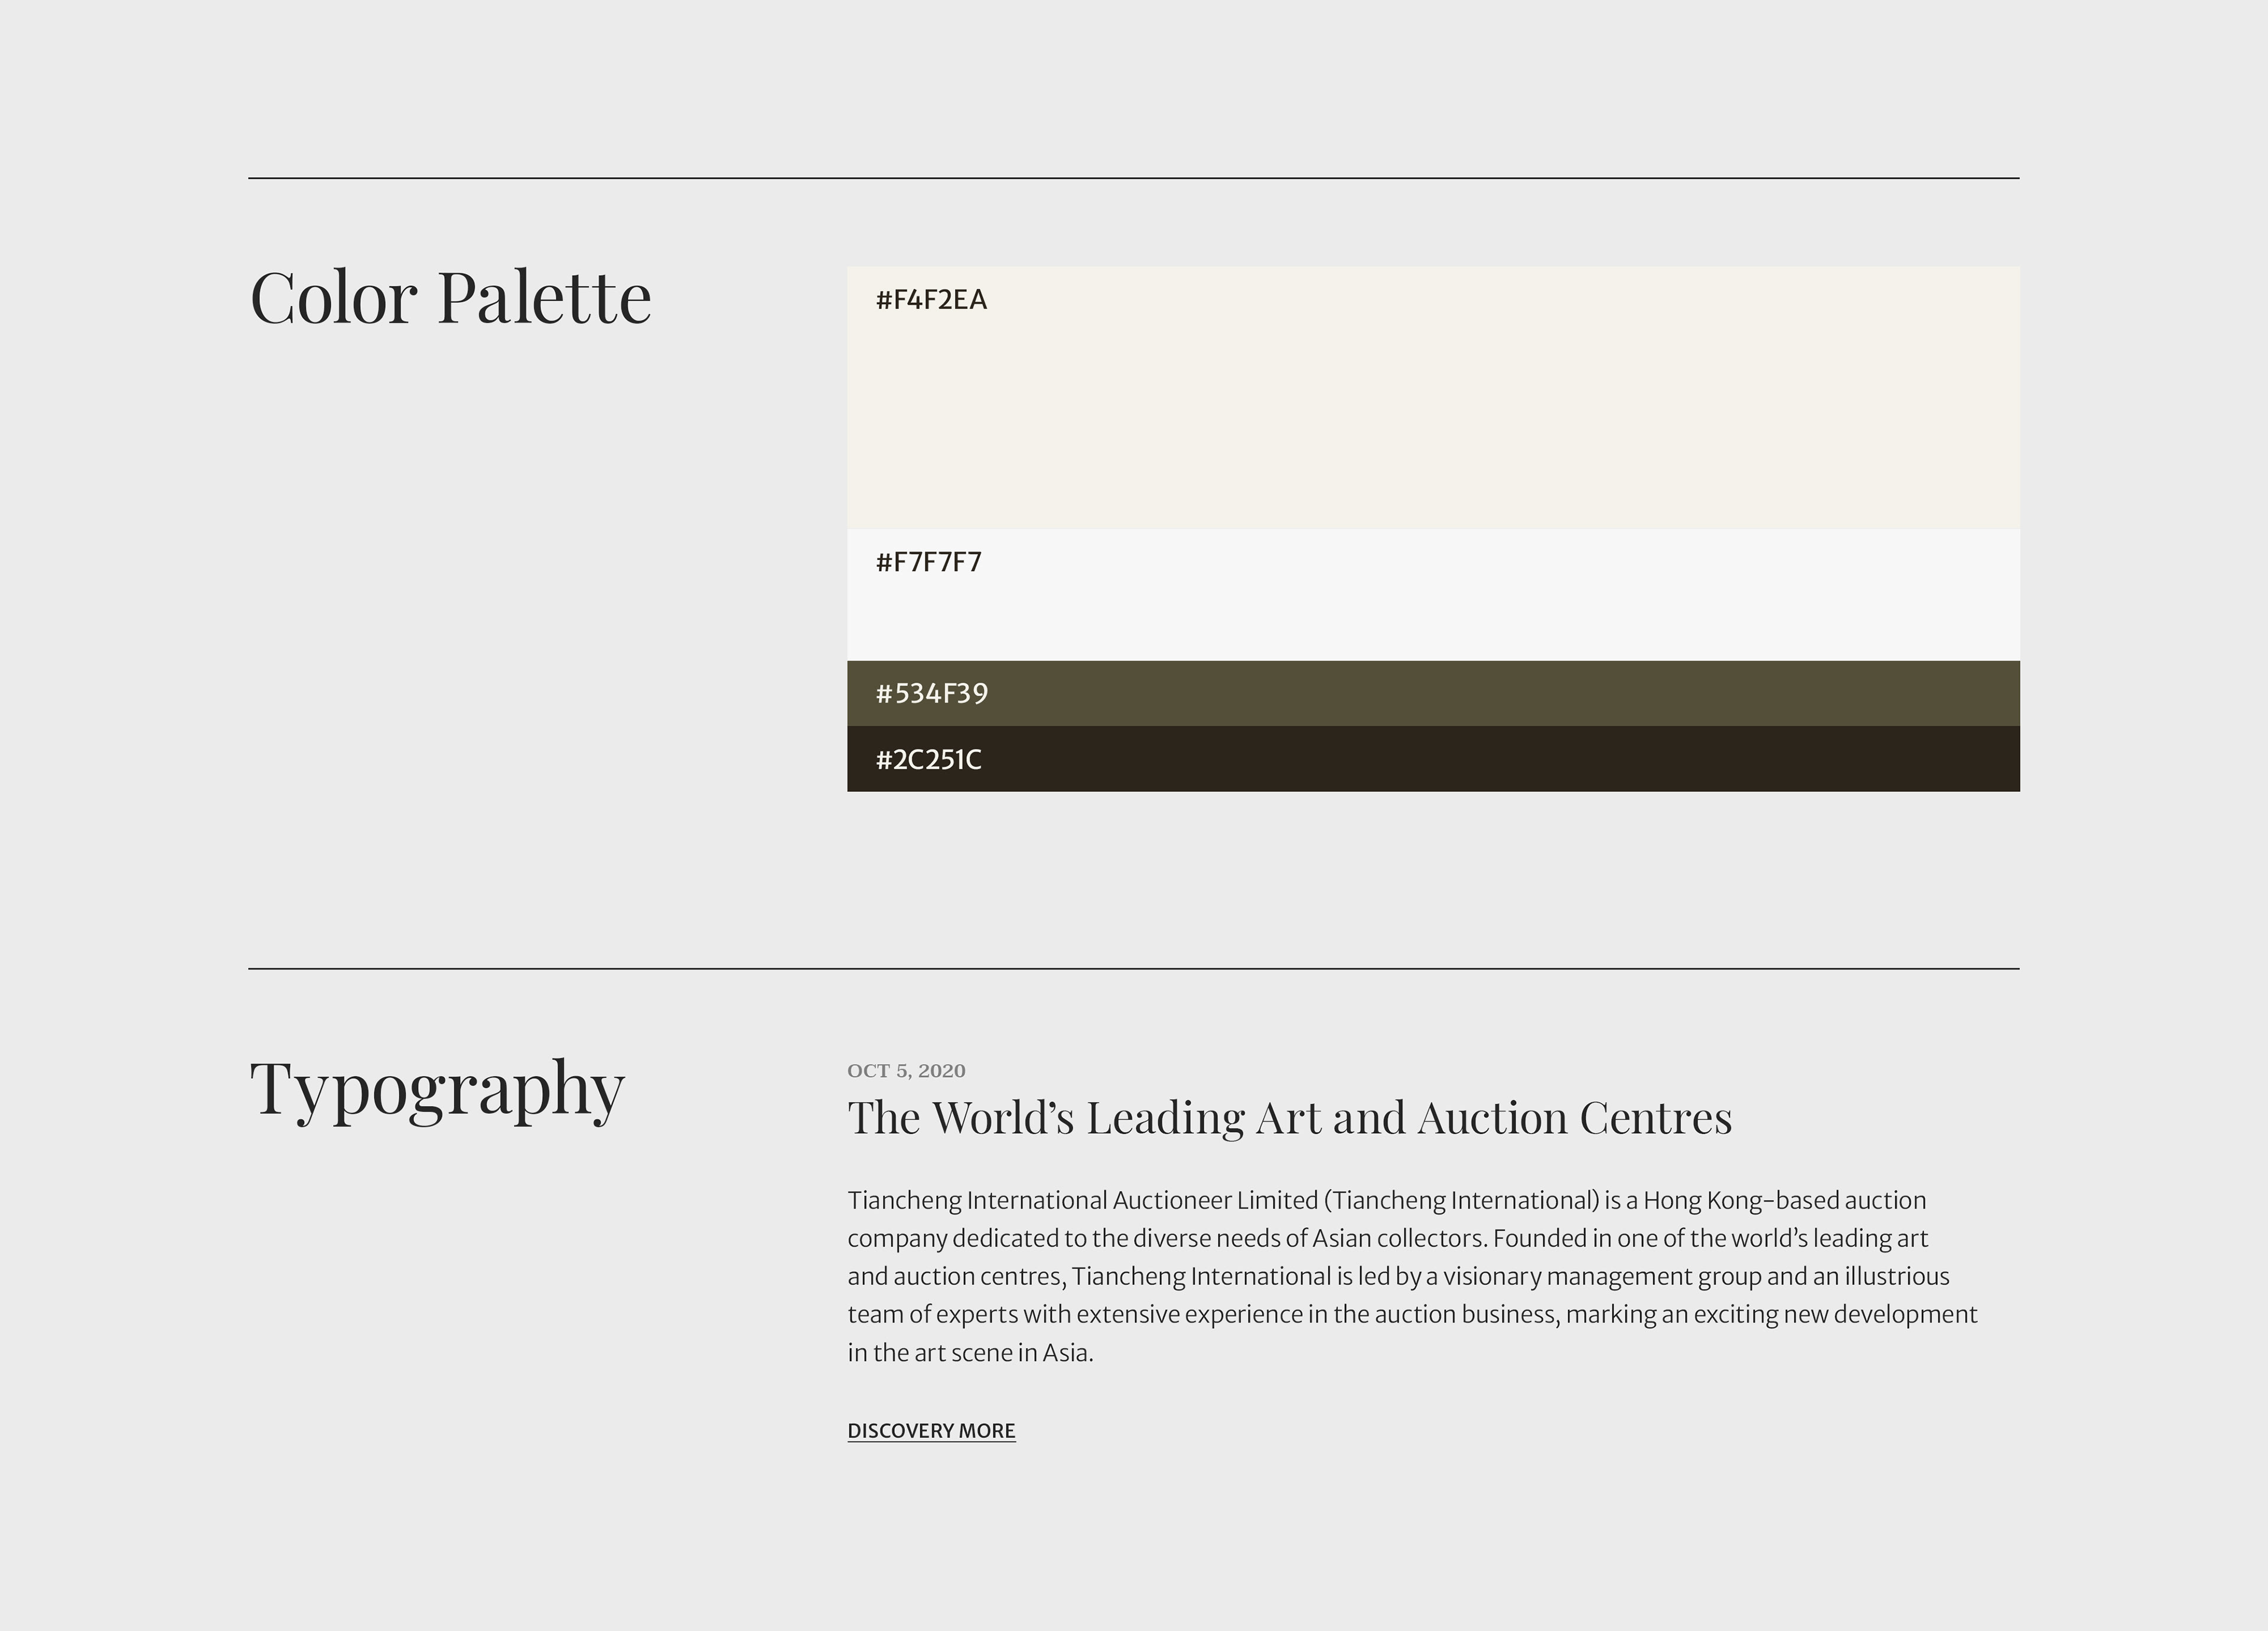2268x1631 pixels.
Task: Select the #F4F2EA cream color swatch
Action: [x=1433, y=397]
